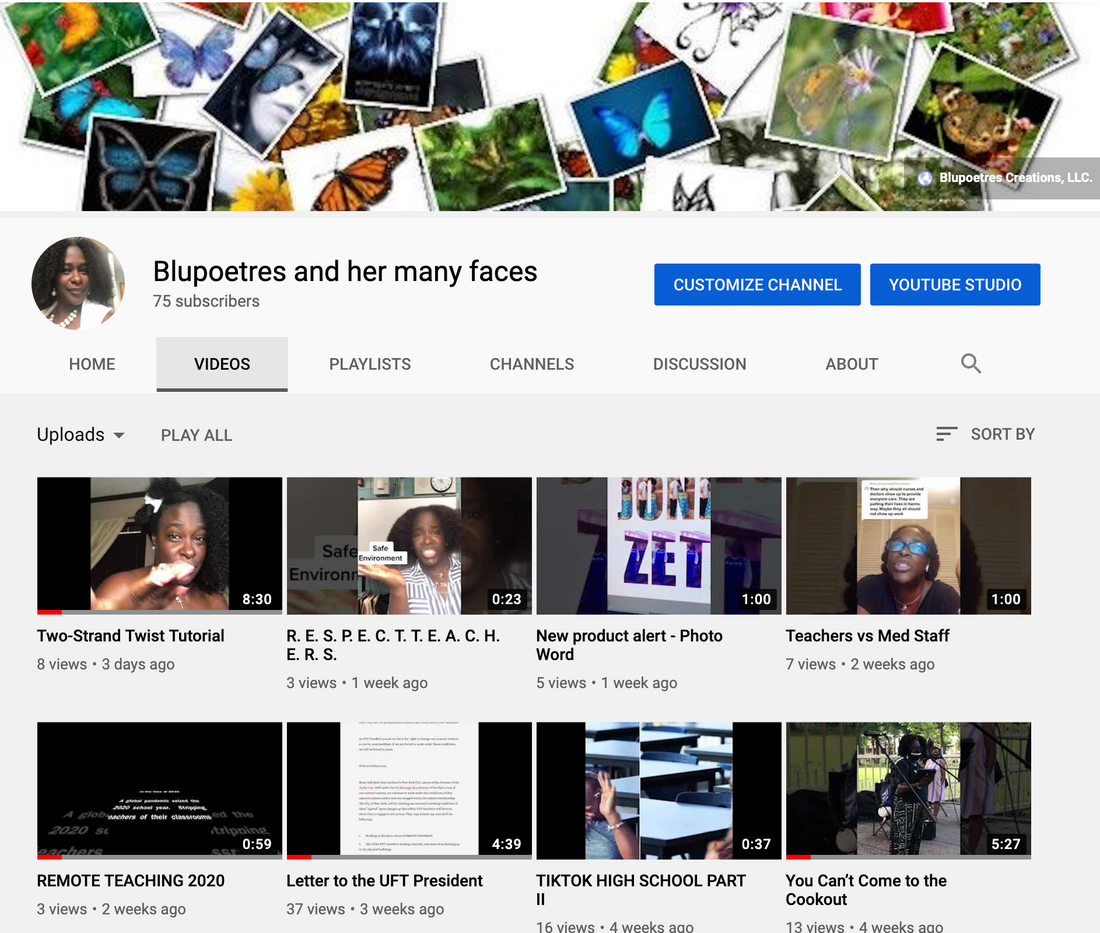Click You Can't Come to the Cookout thumbnail
Screen dimensions: 1100x933
tap(908, 790)
